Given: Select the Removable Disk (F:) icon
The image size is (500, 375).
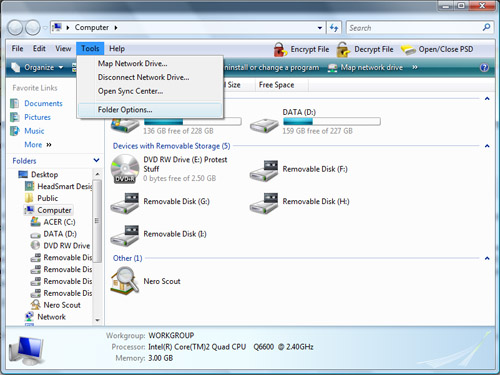Looking at the screenshot, I should click(264, 170).
